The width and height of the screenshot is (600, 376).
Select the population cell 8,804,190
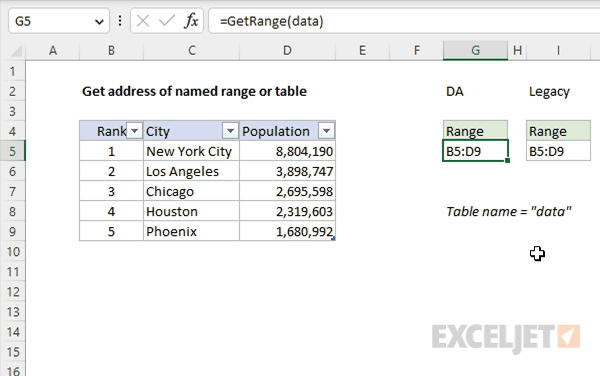click(x=287, y=151)
